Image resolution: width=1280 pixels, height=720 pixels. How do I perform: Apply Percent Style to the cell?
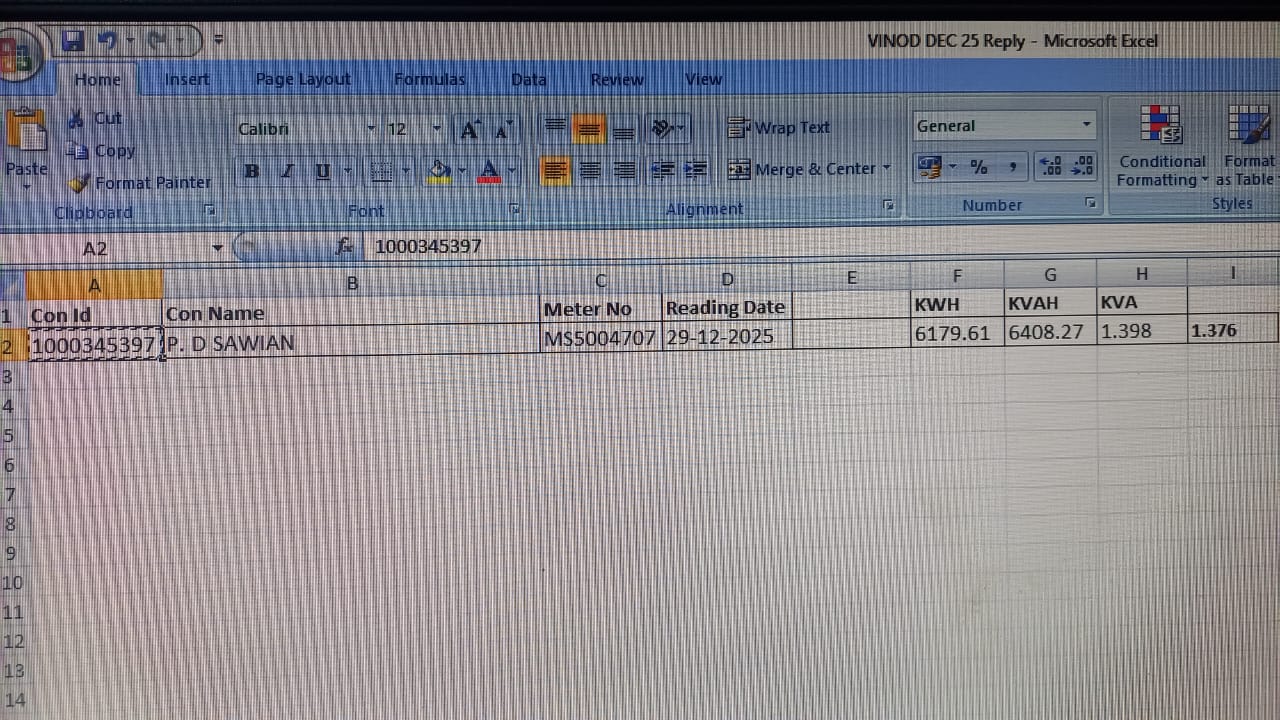click(x=979, y=167)
